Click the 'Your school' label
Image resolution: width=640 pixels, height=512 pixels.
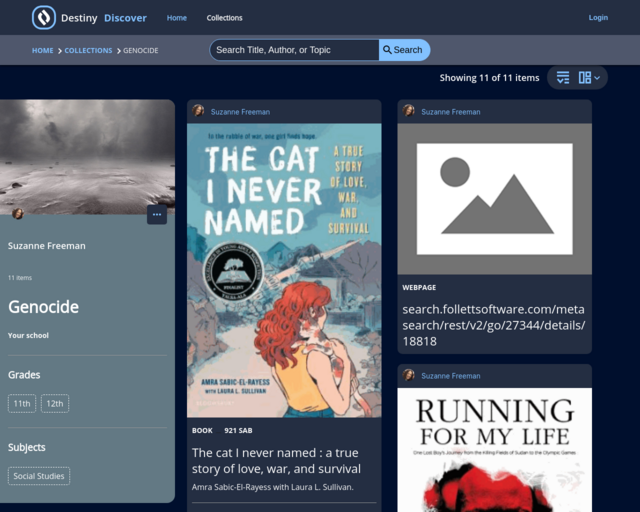28,335
